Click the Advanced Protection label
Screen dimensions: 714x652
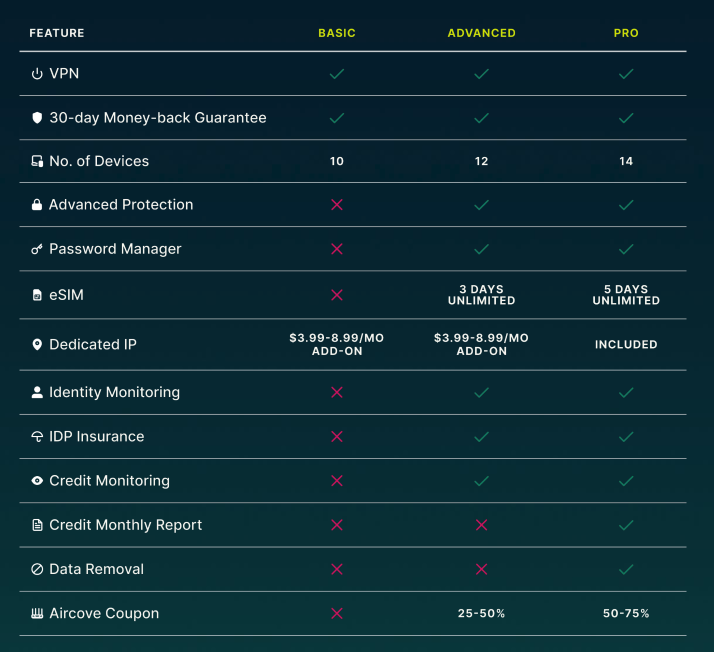[x=121, y=204]
